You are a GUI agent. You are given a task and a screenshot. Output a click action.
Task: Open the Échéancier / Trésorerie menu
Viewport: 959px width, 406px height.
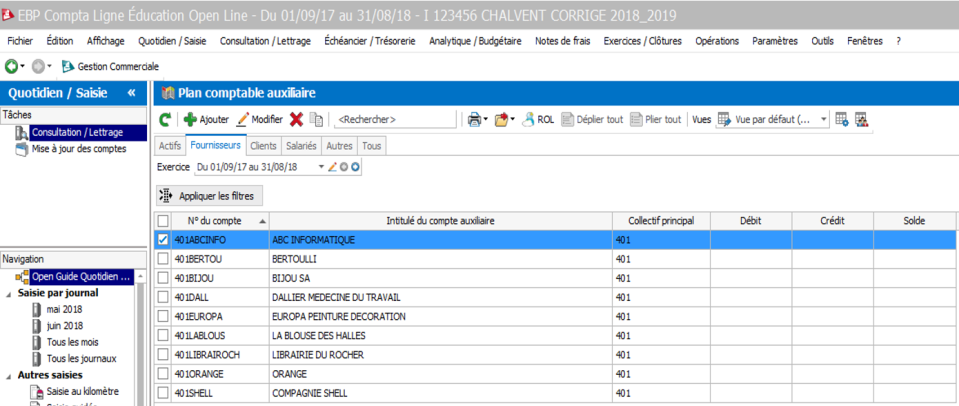370,42
